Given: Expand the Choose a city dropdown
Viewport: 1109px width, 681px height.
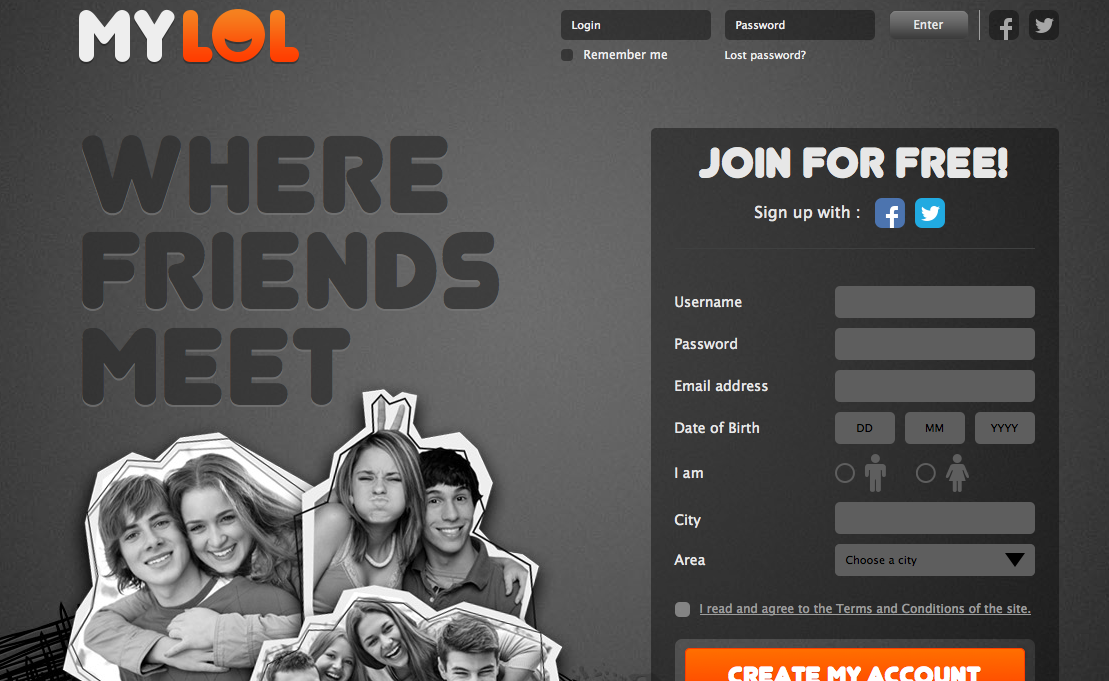Looking at the screenshot, I should coord(934,560).
